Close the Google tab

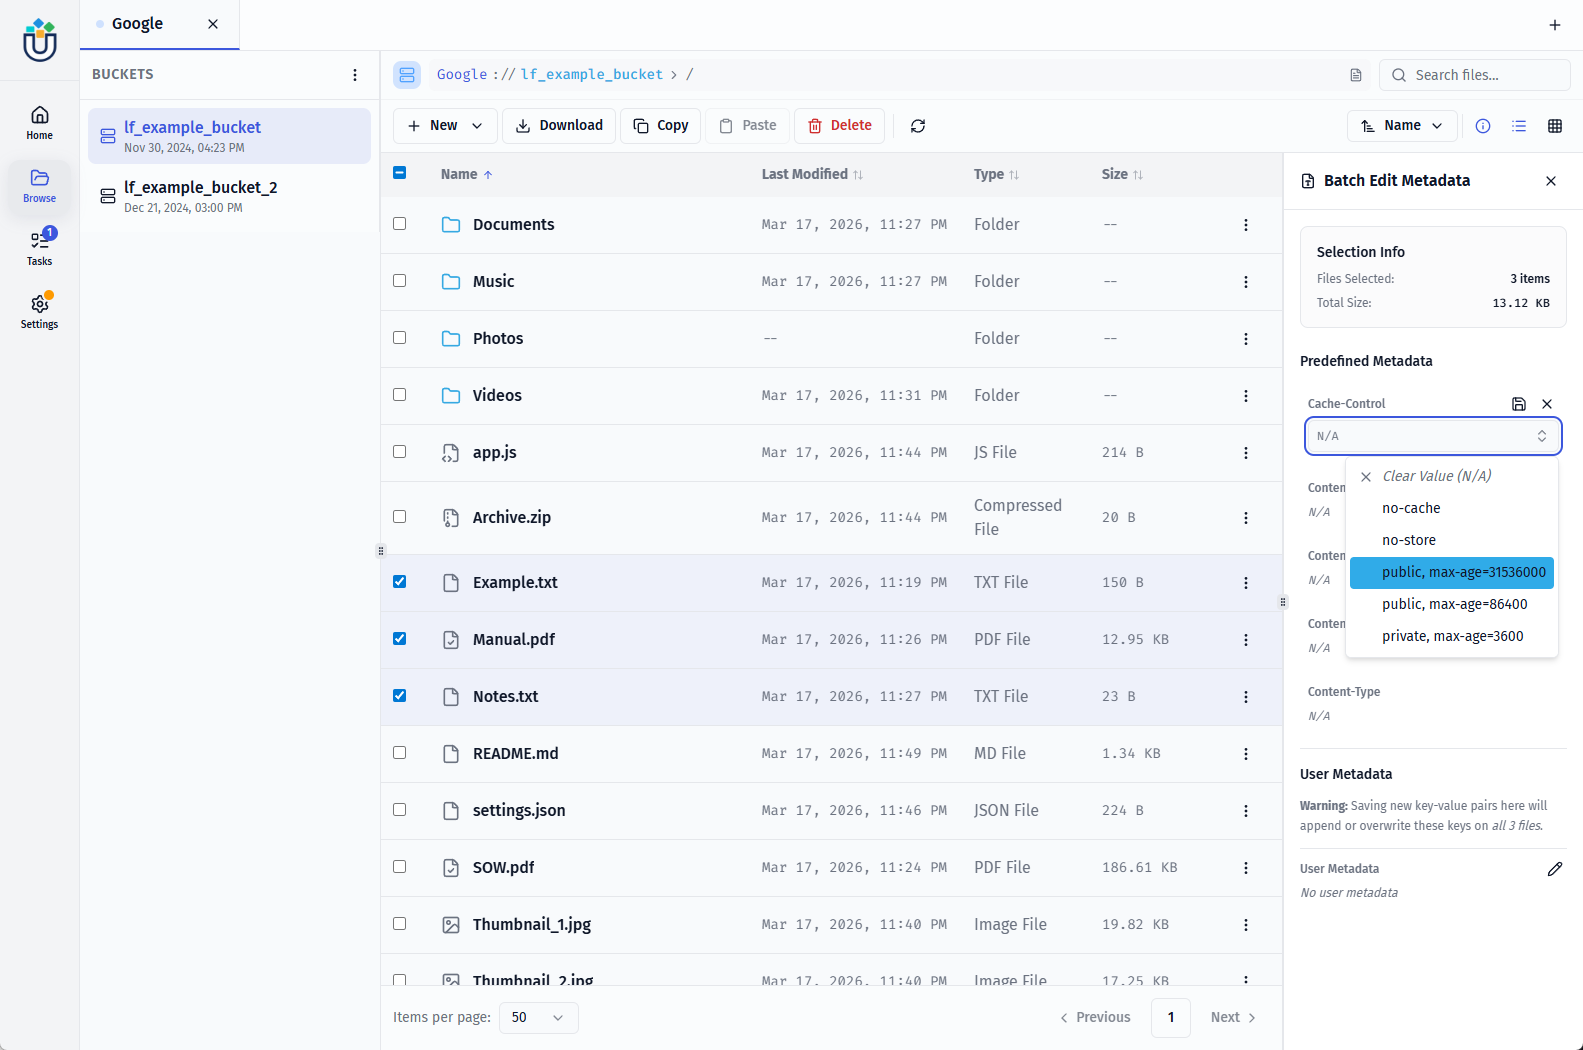click(213, 24)
